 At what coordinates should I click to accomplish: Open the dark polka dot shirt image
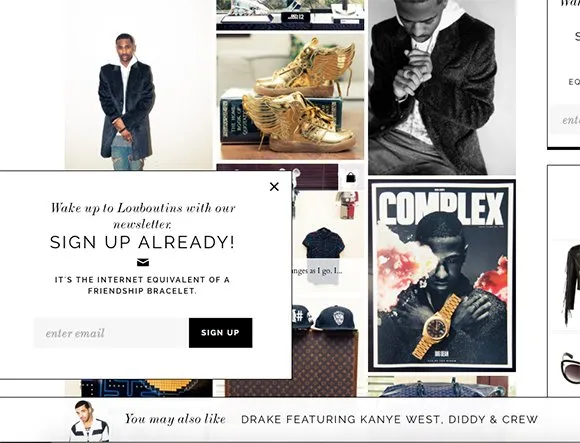click(323, 243)
